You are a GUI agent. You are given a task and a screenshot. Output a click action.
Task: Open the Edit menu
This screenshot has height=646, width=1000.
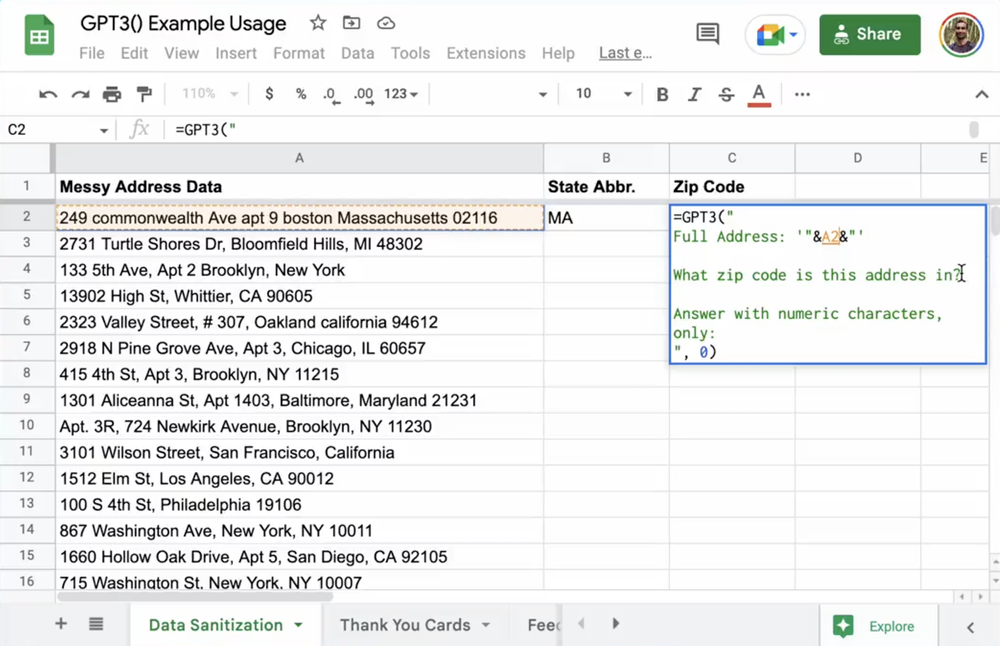point(134,54)
